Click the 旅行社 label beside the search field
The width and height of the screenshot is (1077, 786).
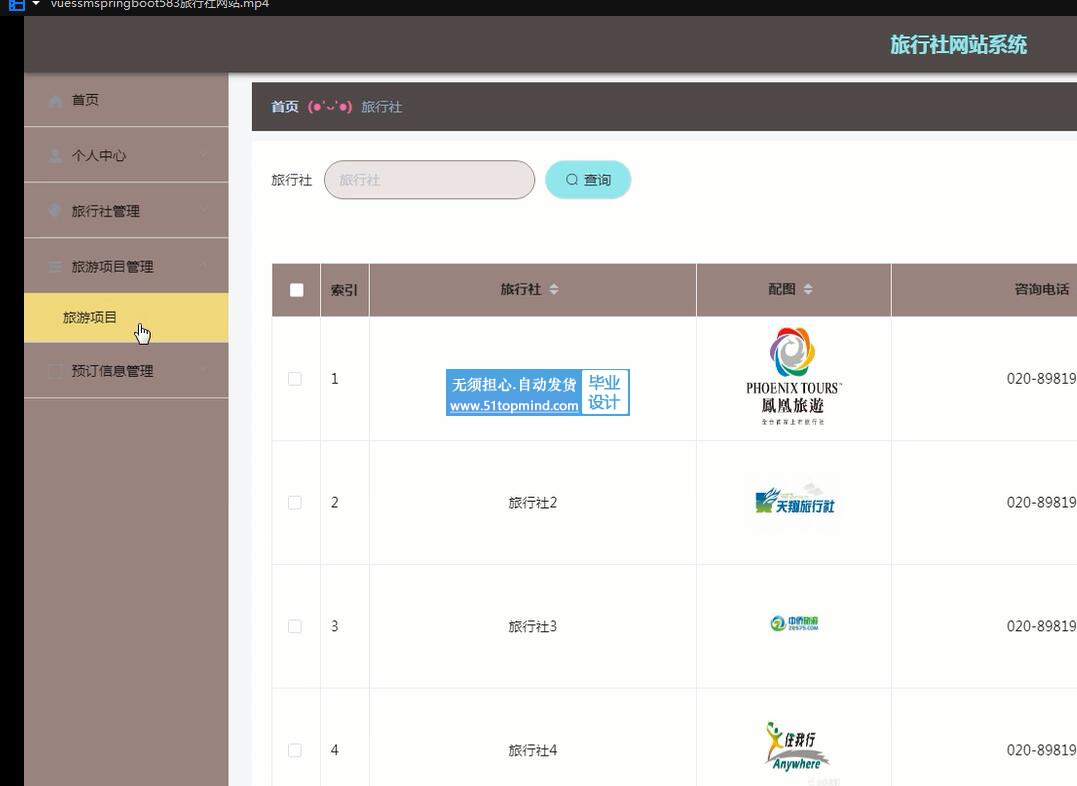291,180
